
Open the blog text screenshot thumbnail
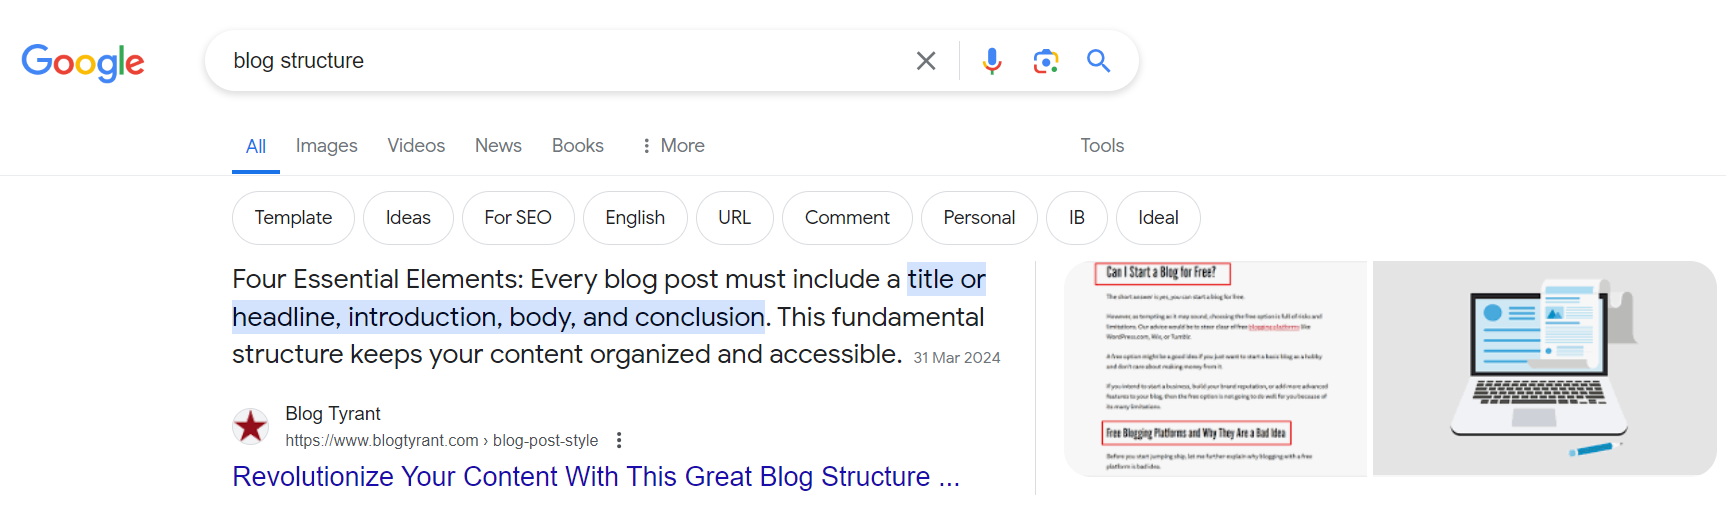1216,368
